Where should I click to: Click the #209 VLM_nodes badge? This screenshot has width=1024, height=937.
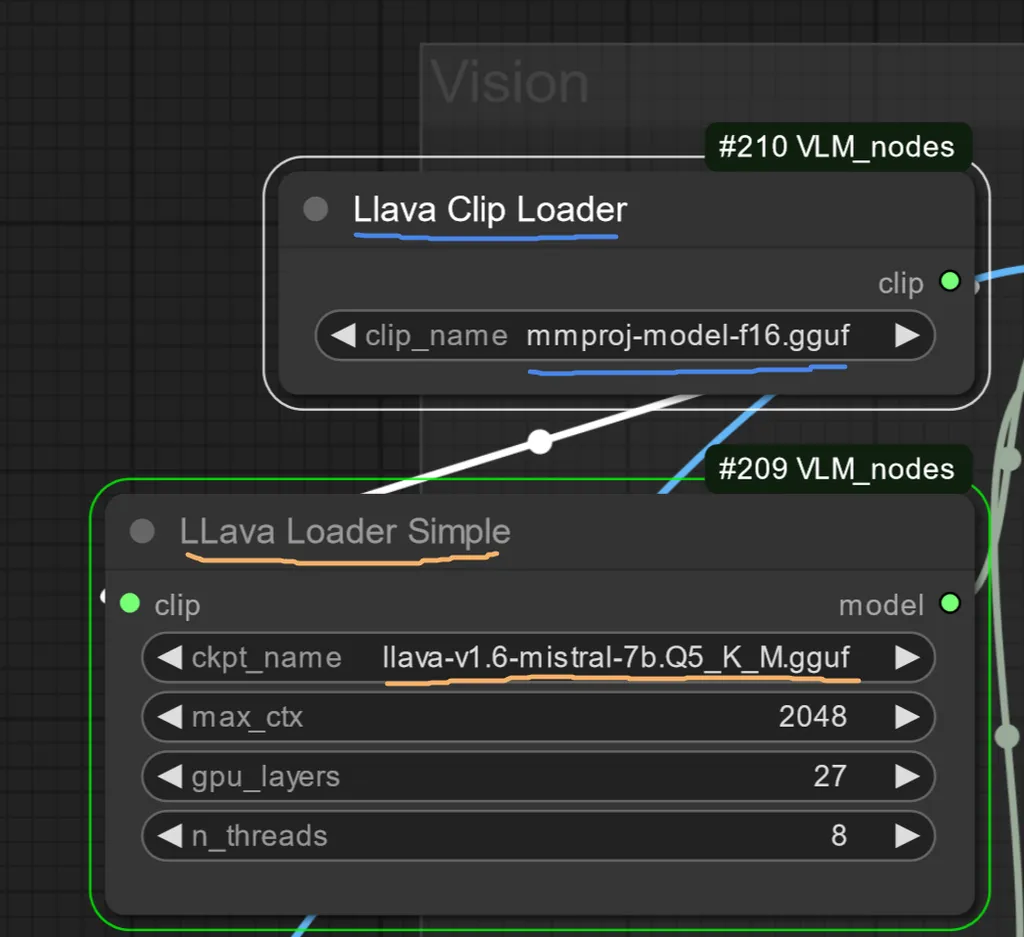pyautogui.click(x=837, y=469)
